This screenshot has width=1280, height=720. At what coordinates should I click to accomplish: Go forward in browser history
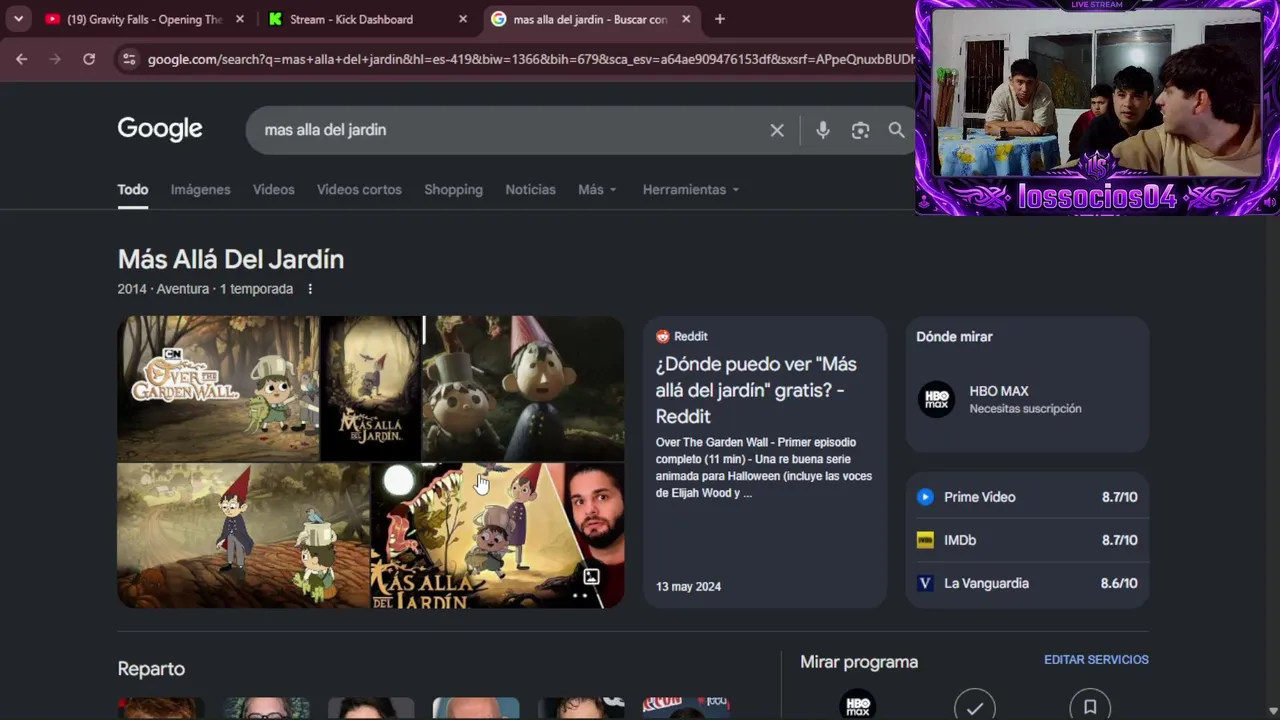[x=55, y=59]
